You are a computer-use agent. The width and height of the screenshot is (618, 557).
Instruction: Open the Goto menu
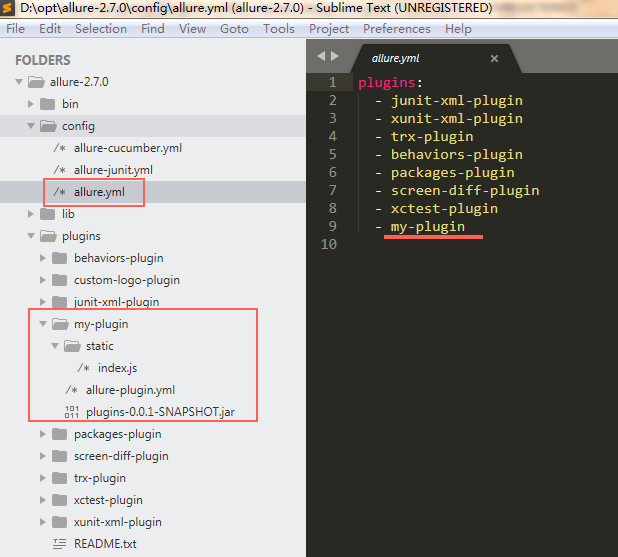pos(234,29)
